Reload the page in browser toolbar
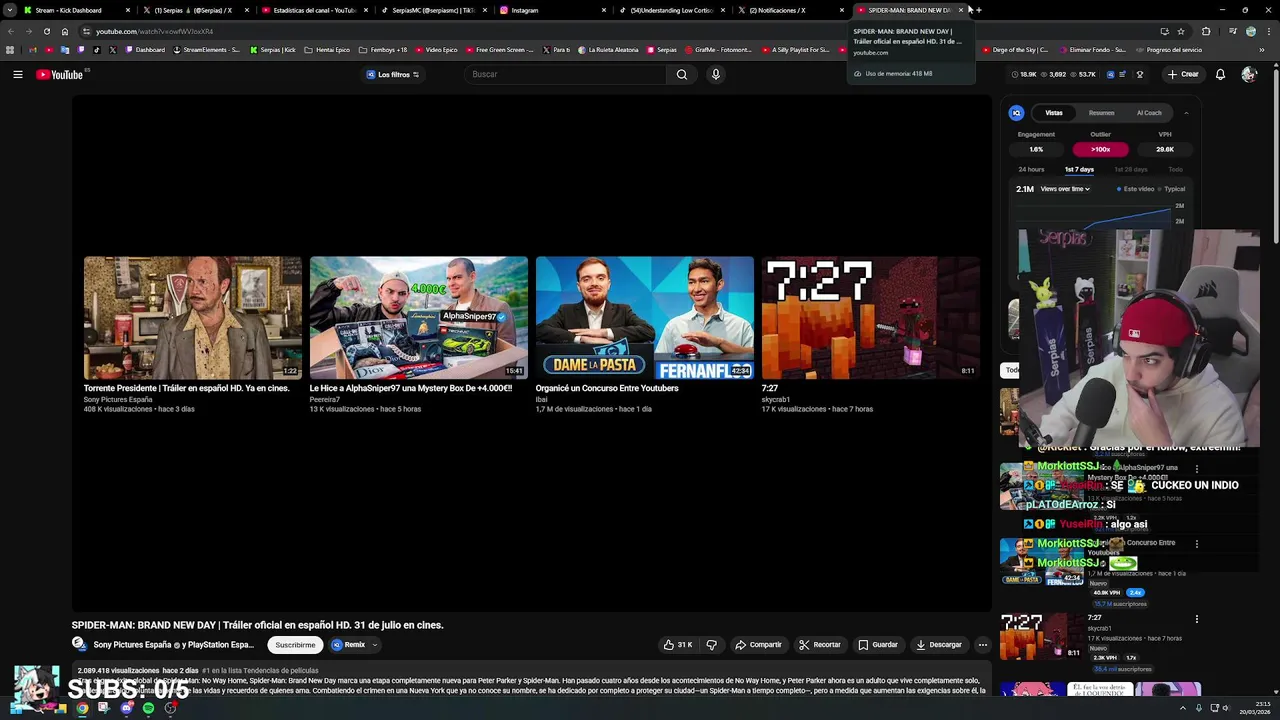The height and width of the screenshot is (720, 1280). coord(46,31)
